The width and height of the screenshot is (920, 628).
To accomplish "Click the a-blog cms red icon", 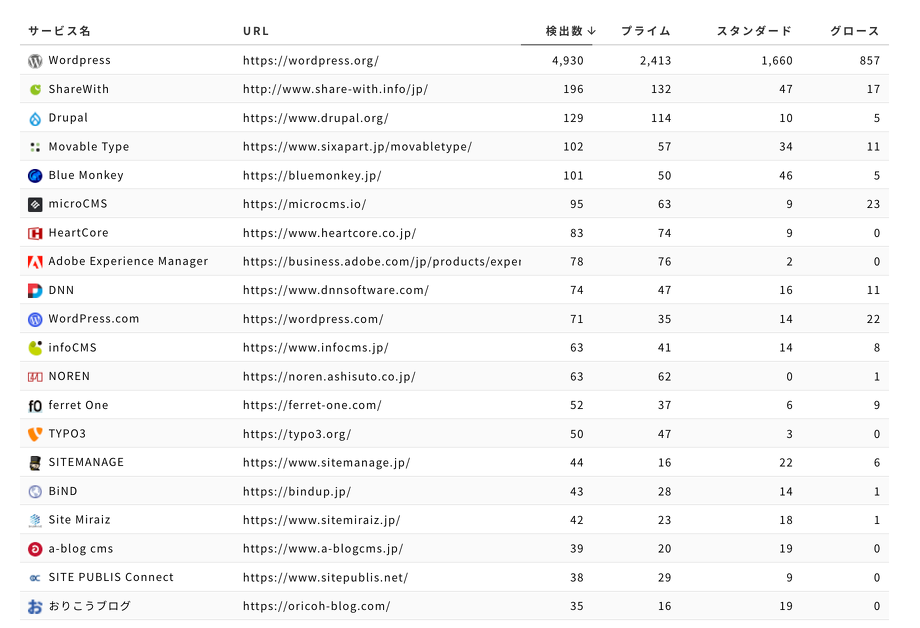I will [x=35, y=550].
